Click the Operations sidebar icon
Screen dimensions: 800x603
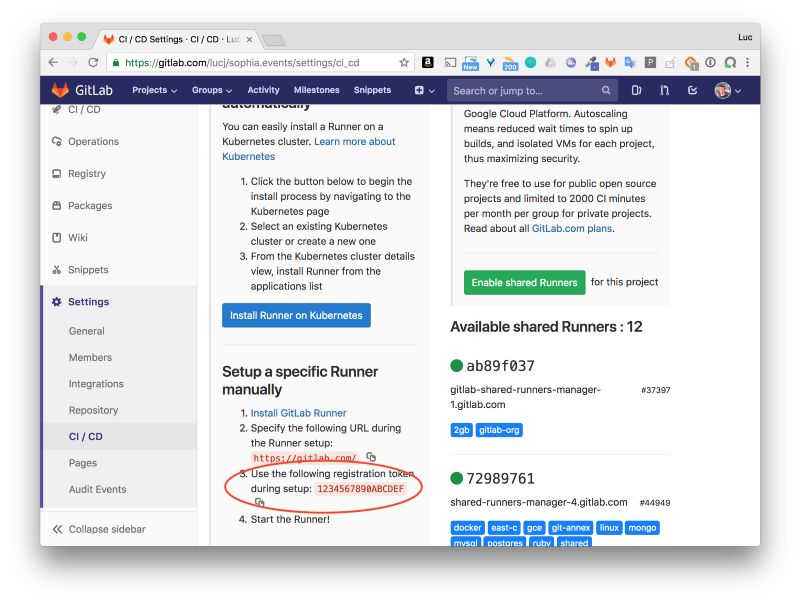click(57, 141)
